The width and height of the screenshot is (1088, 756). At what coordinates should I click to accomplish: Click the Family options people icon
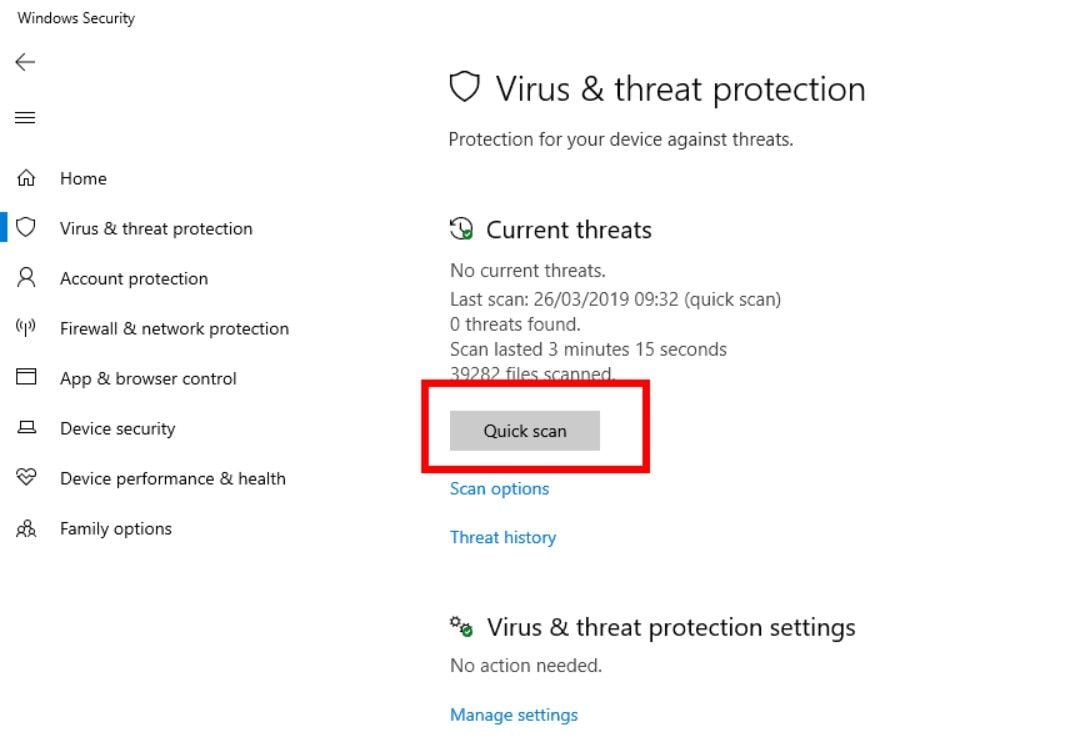(27, 529)
